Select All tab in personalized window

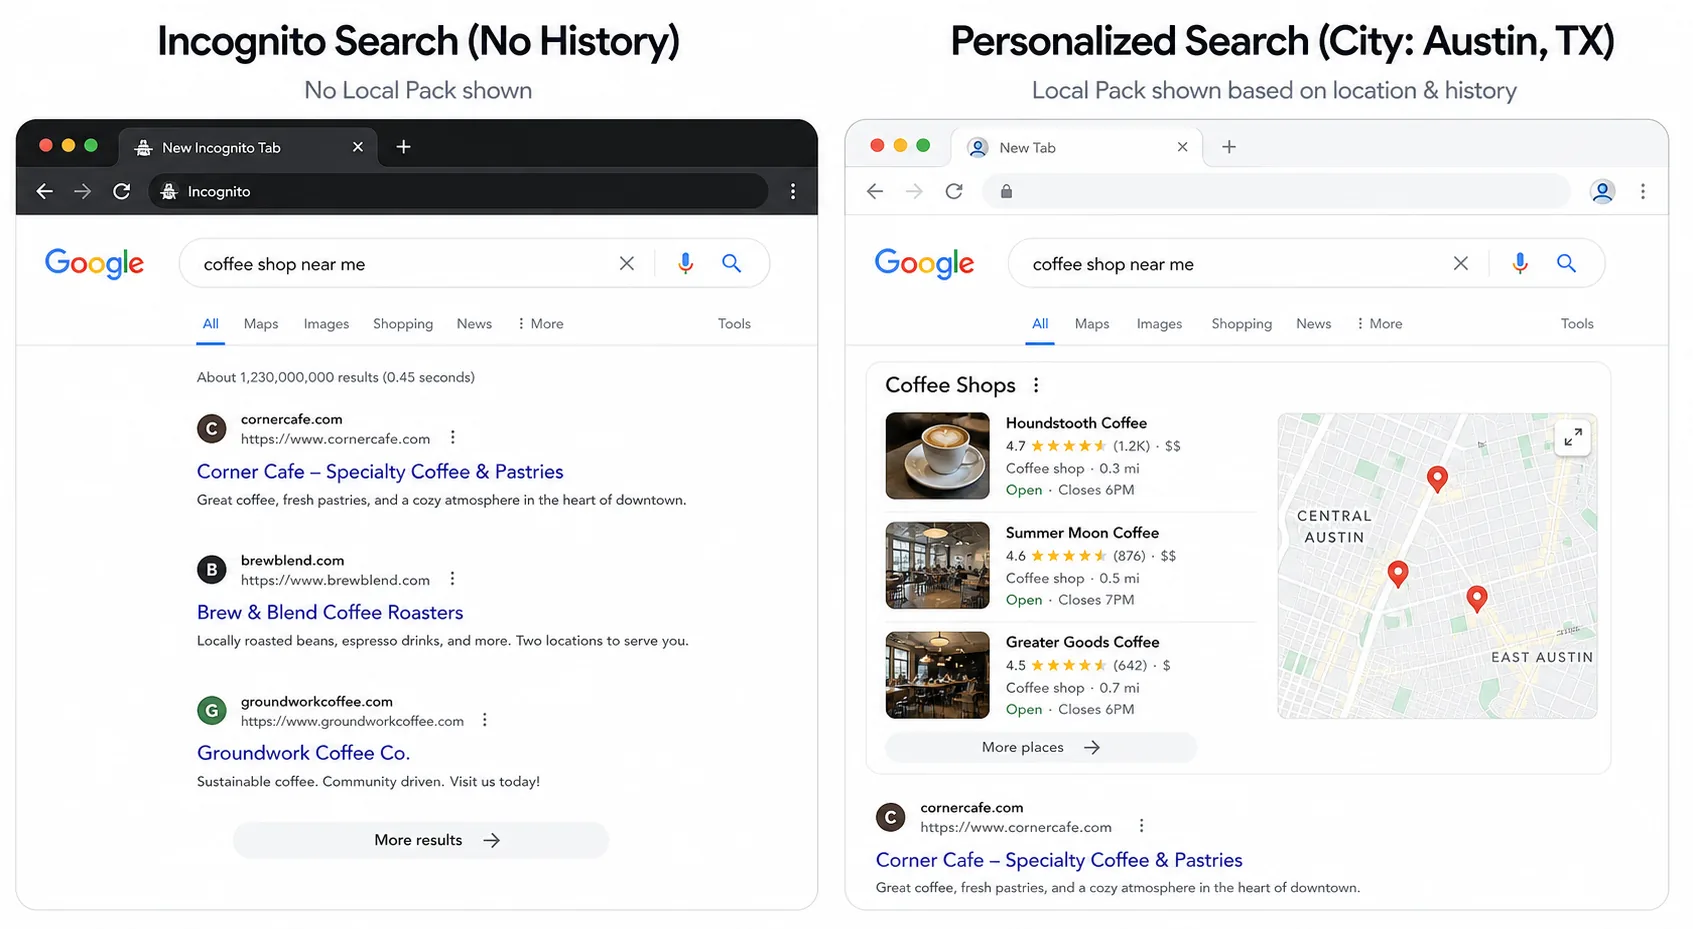coord(1040,323)
